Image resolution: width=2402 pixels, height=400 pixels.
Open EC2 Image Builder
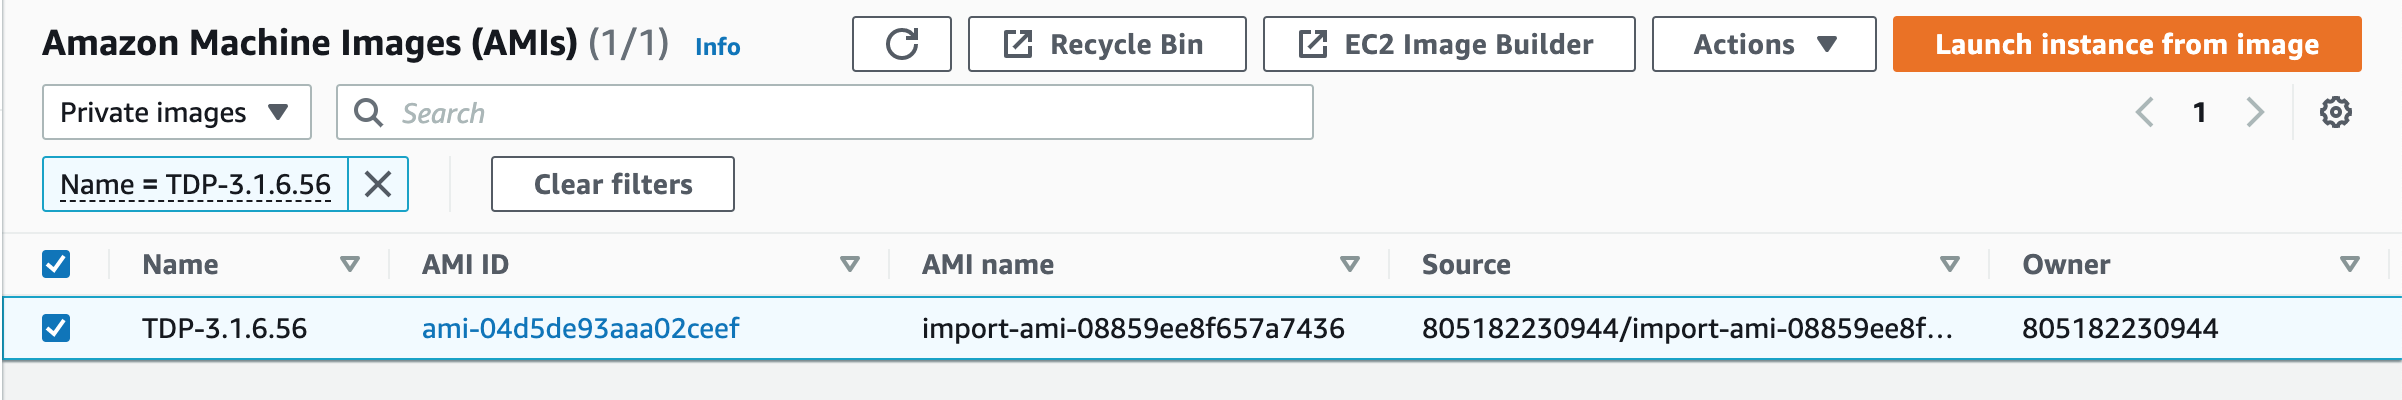coord(1449,44)
